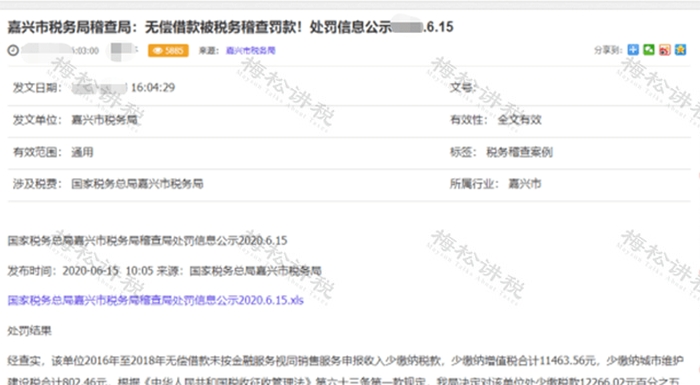This screenshot has width=700, height=385.
Task: Click 涉及税费 value 国家税务总局嘉兴市税务局
Action: [x=138, y=184]
